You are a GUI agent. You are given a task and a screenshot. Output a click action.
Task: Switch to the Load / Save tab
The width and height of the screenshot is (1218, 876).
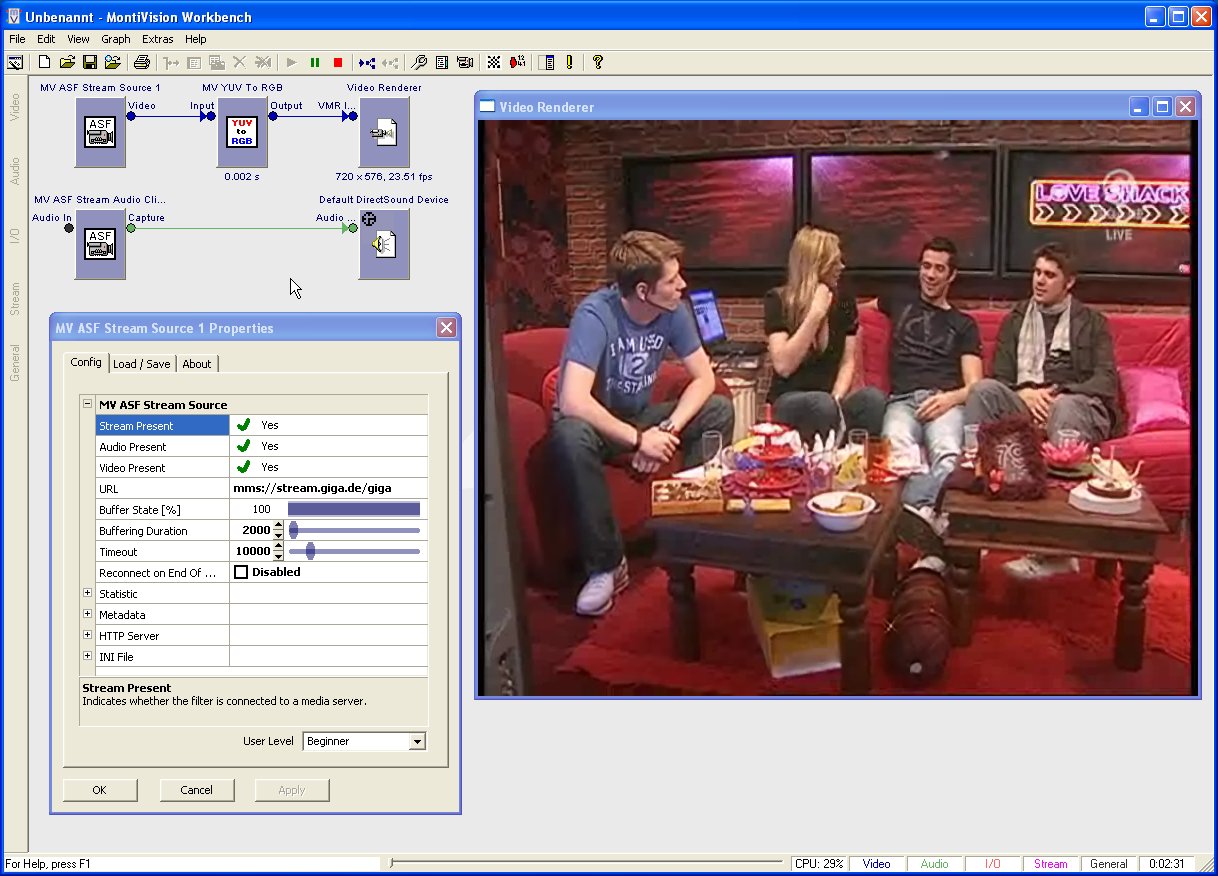[x=141, y=364]
